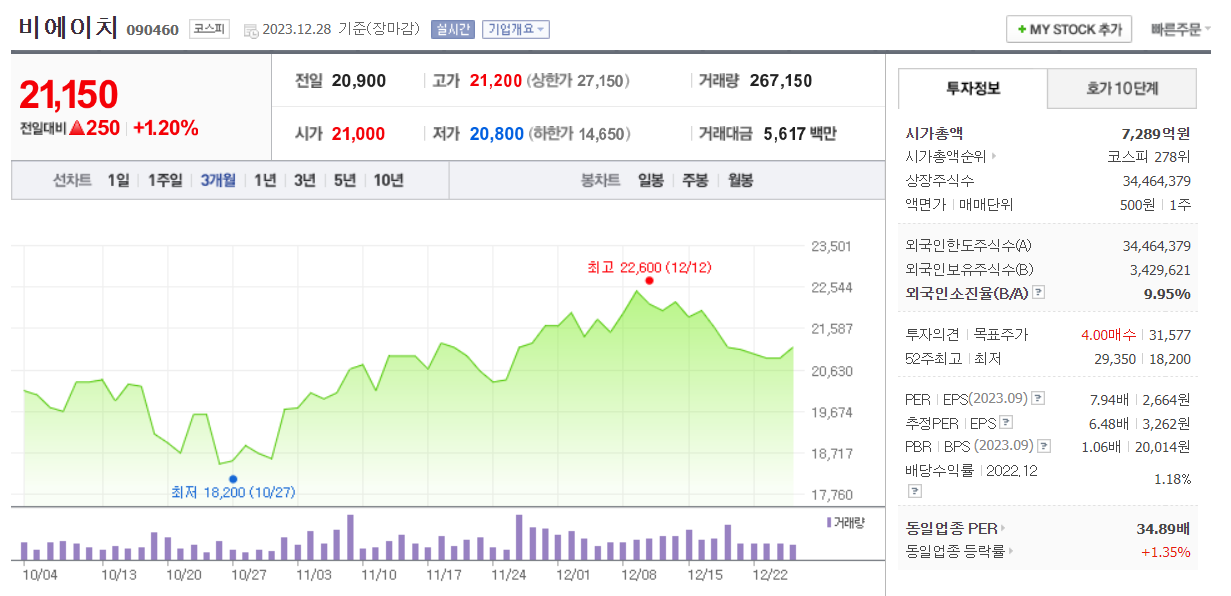Select the 1일 line chart period
This screenshot has height=596, width=1231.
coord(118,180)
